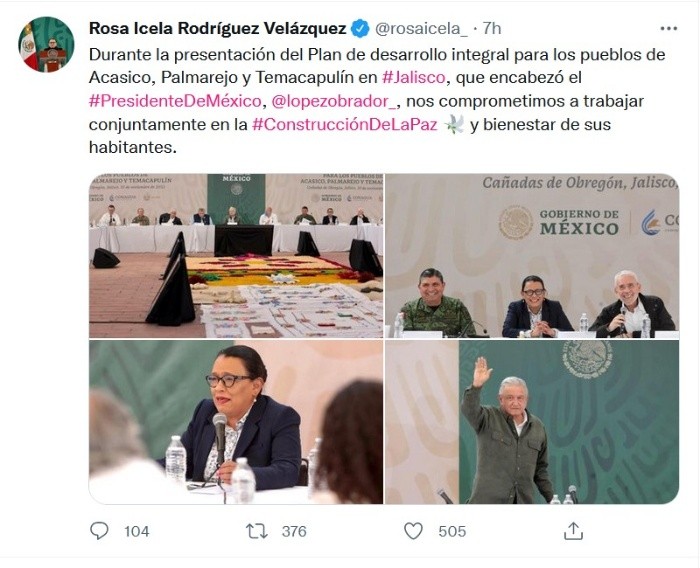This screenshot has height=568, width=700.
Task: Visit the @lopezobrador_ mention
Action: [333, 101]
